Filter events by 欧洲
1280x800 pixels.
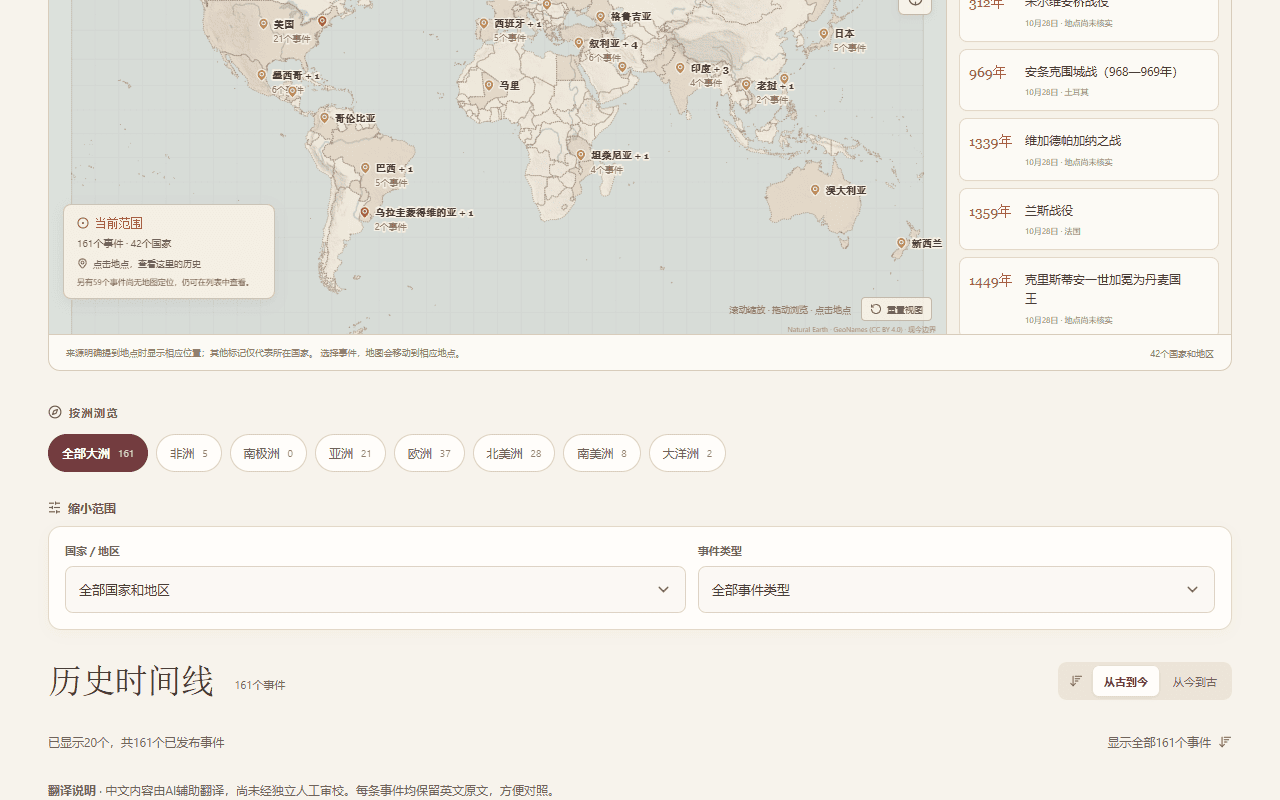coord(429,453)
